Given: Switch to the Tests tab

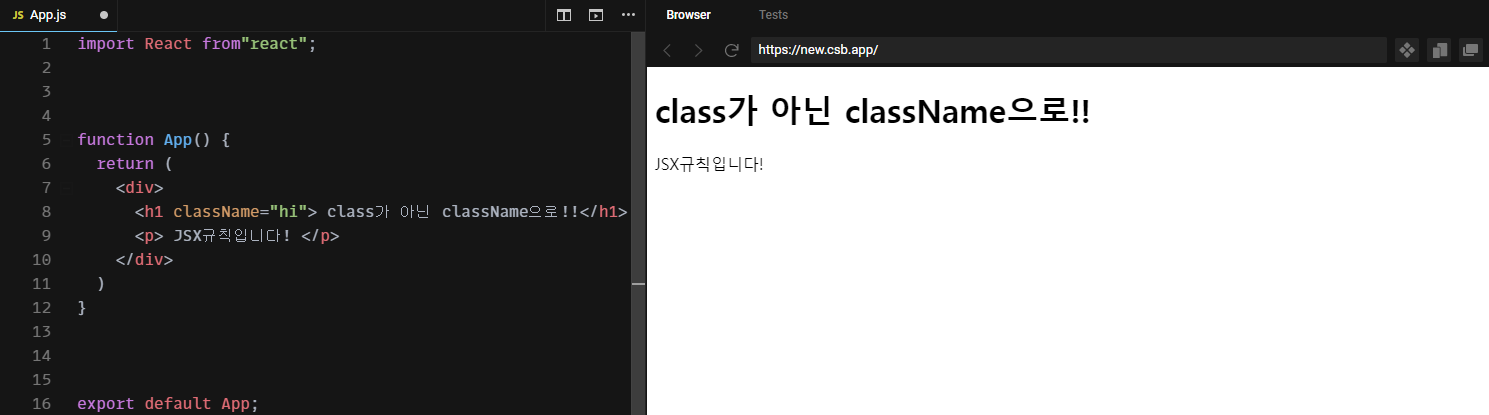Looking at the screenshot, I should pos(773,15).
